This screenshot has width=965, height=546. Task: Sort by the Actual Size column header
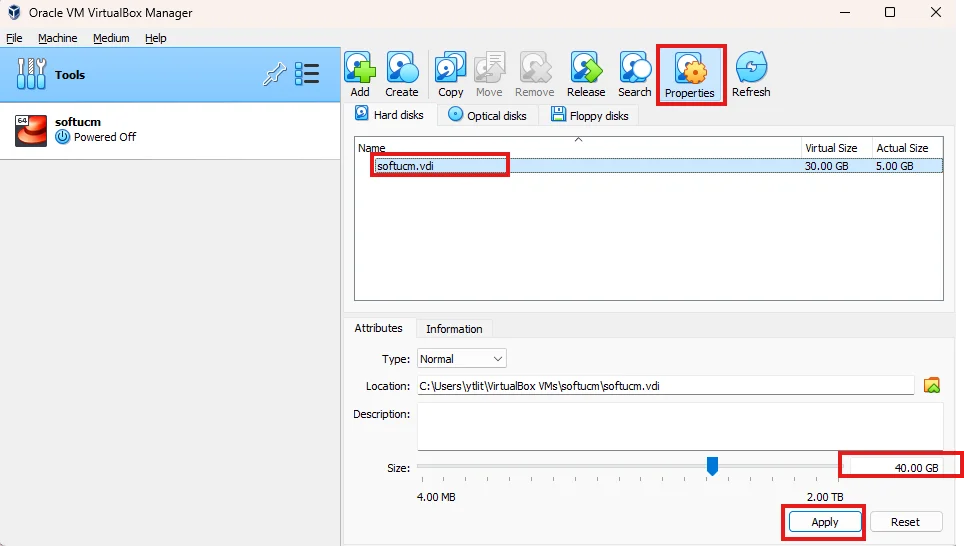[907, 148]
